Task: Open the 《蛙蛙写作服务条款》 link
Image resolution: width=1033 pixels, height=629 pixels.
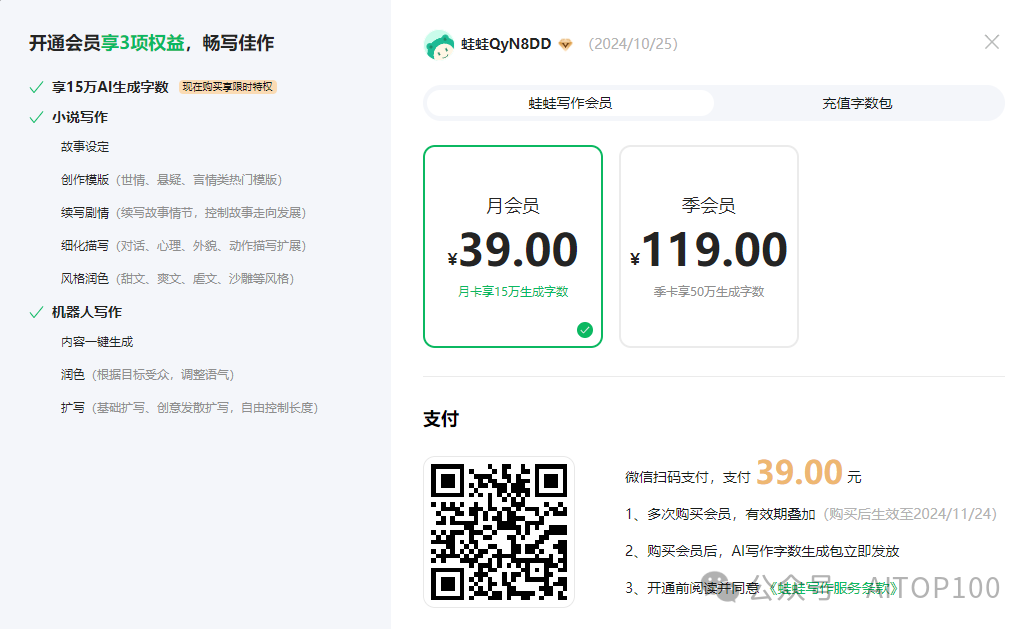Action: tap(834, 588)
